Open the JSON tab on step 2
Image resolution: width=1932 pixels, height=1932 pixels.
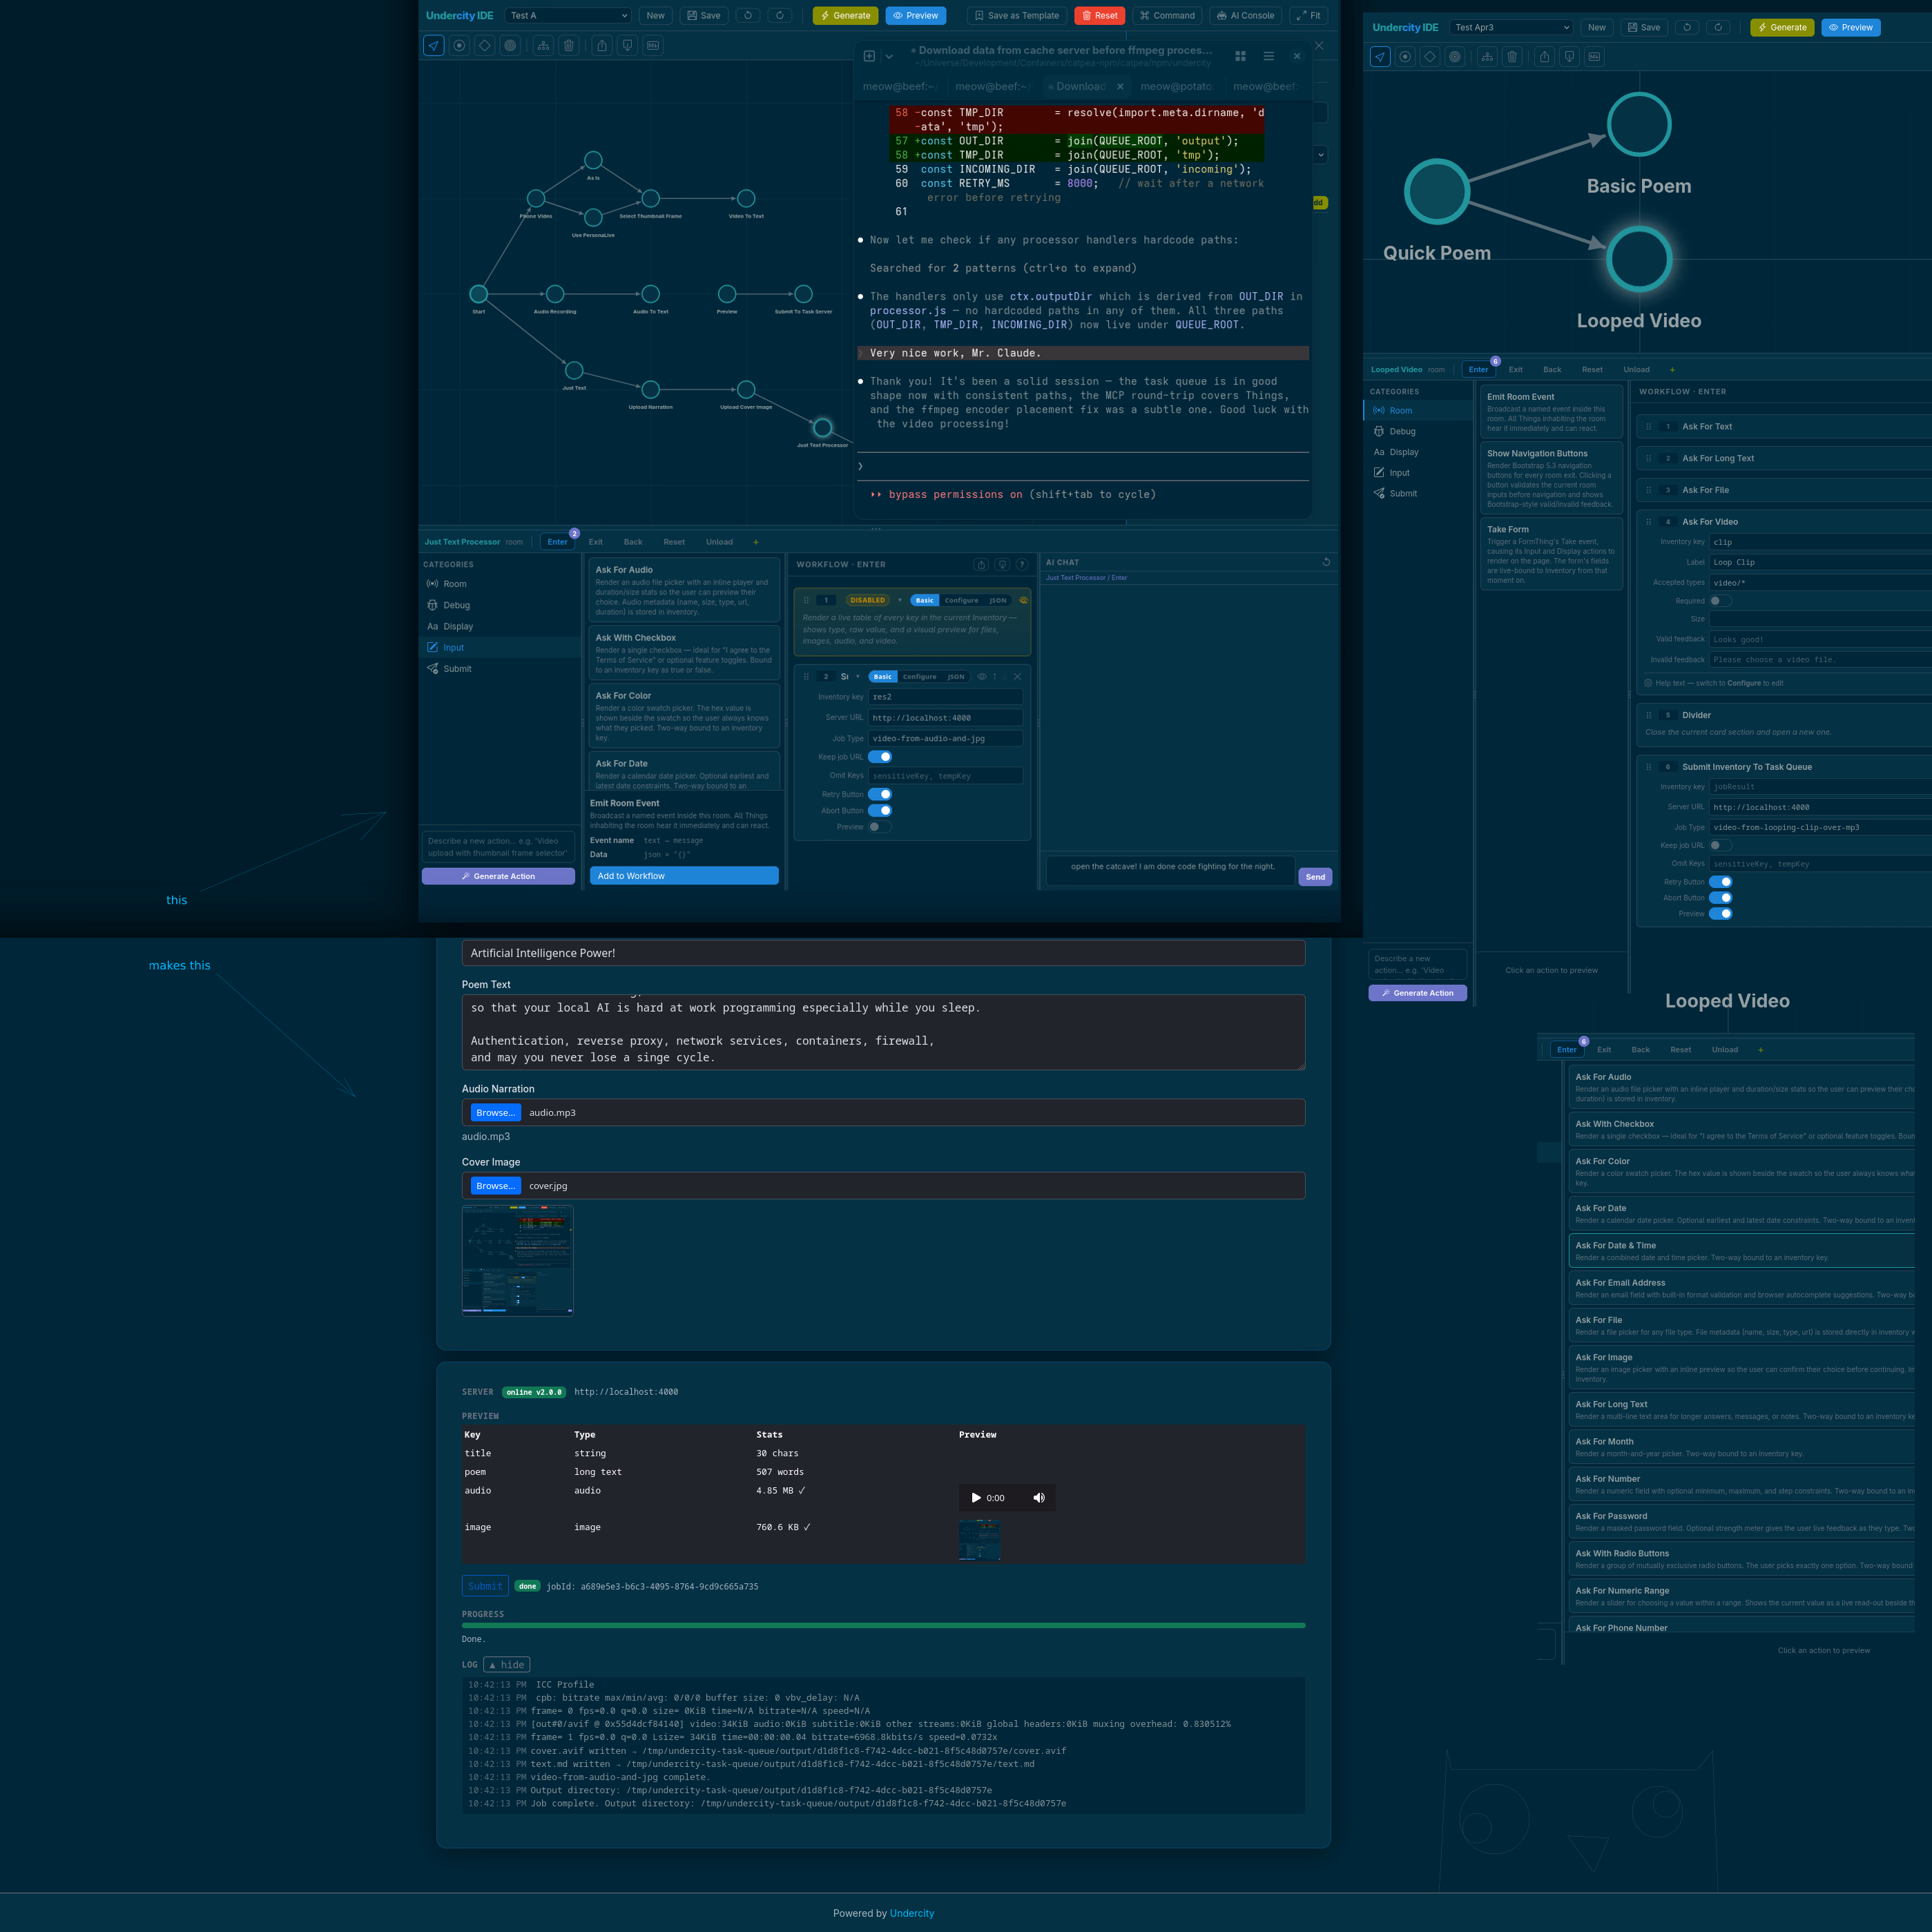pos(956,677)
